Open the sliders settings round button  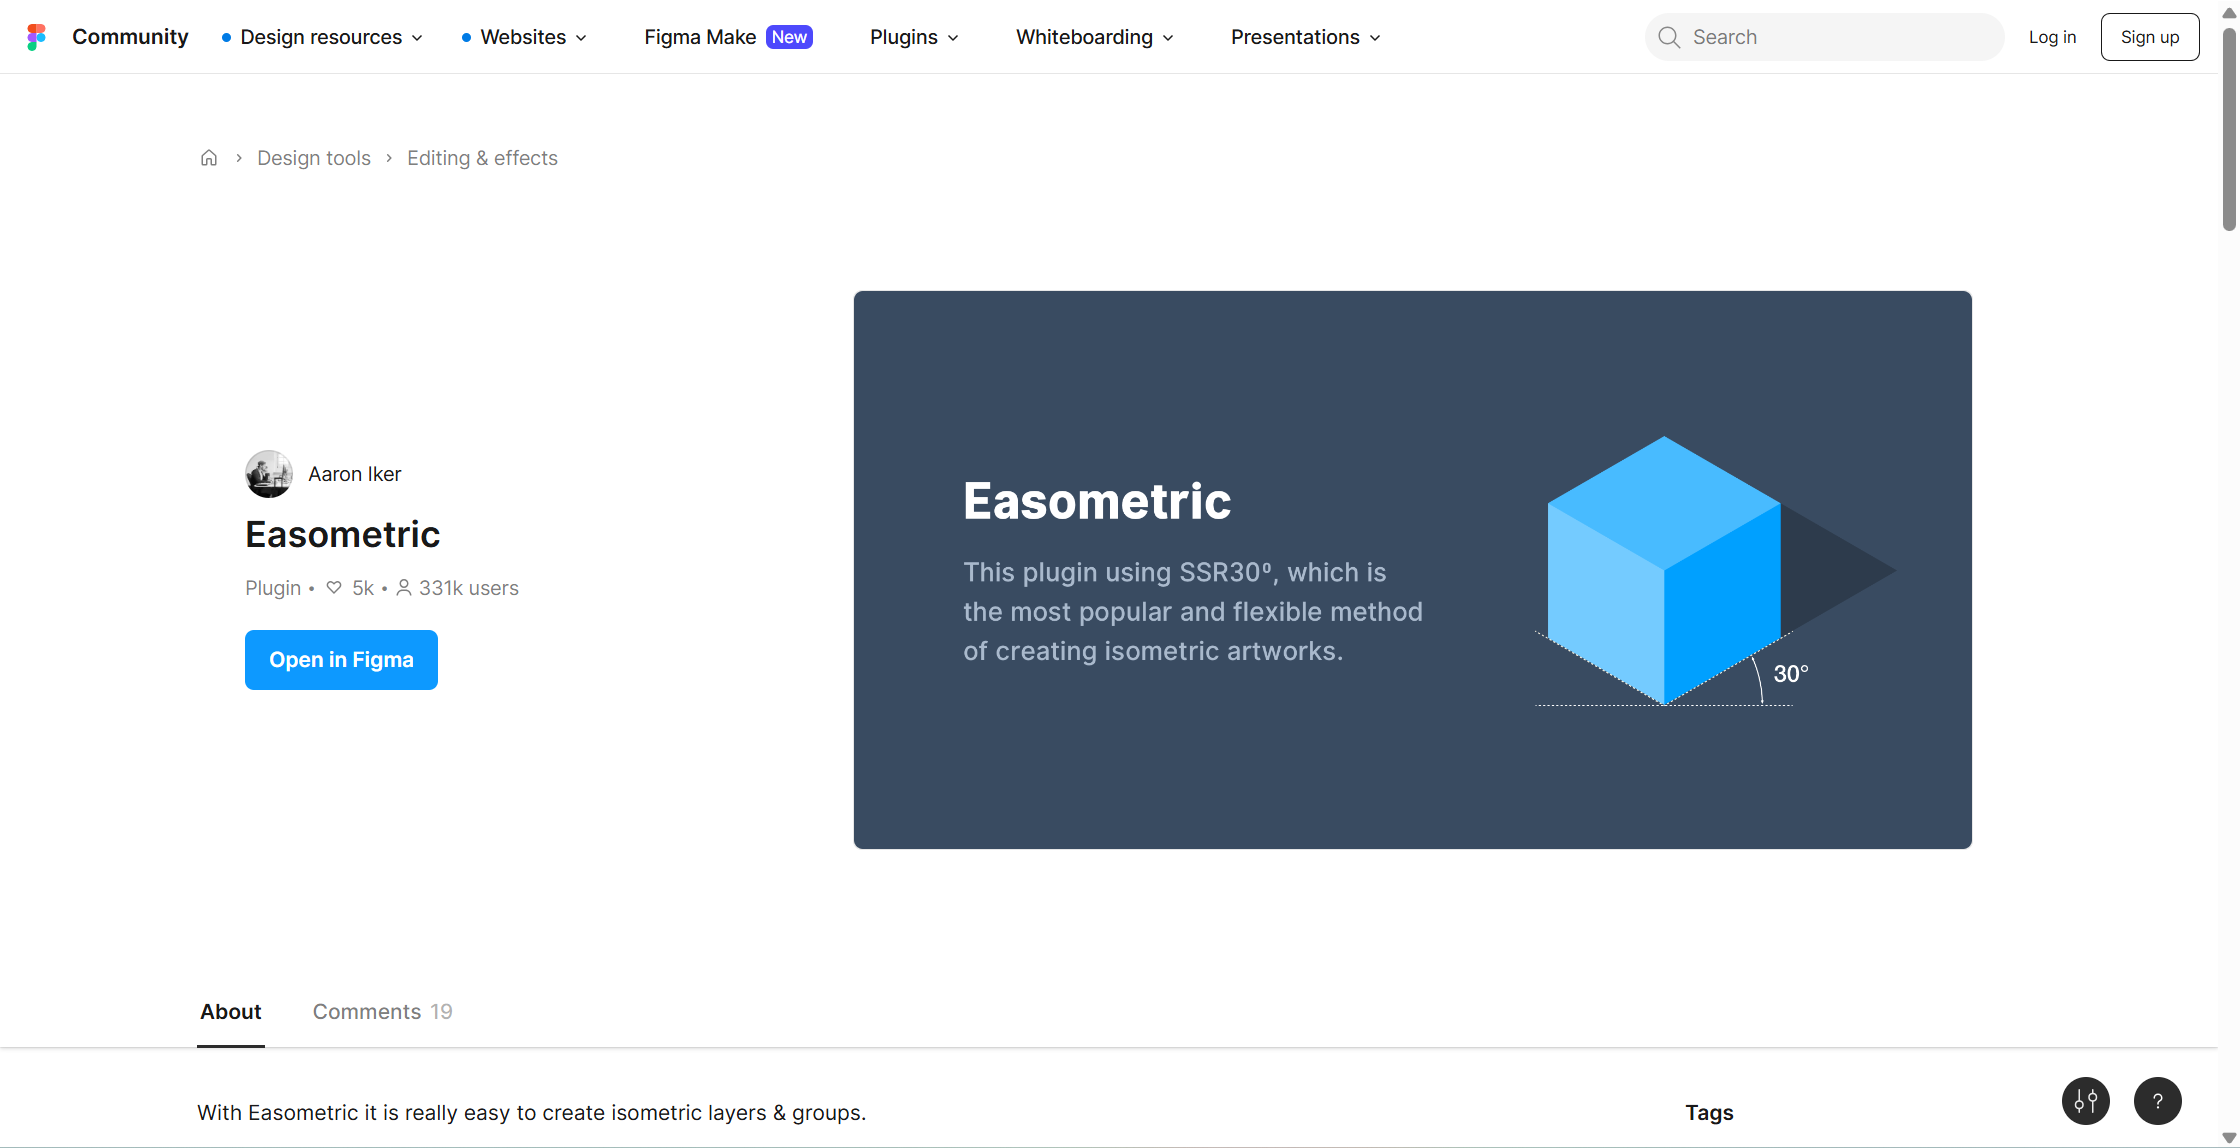pos(2086,1101)
